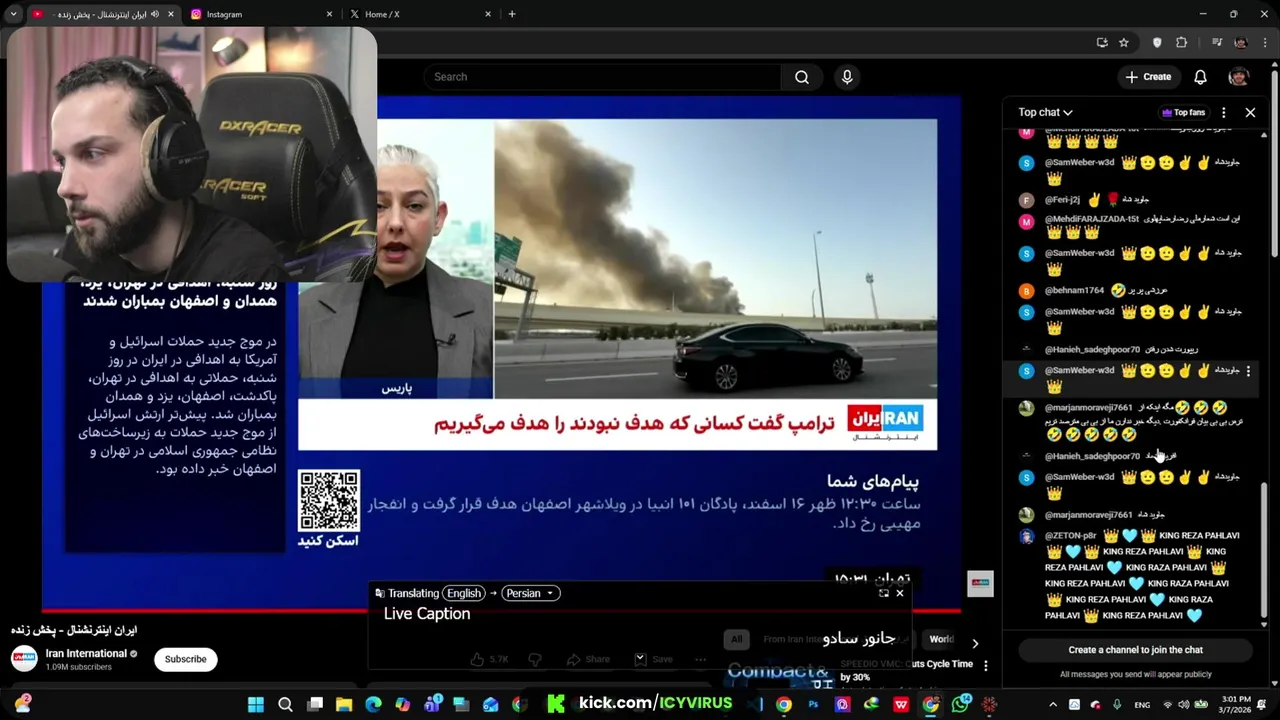Focus the YouTube search field
The image size is (1280, 720).
(x=602, y=77)
